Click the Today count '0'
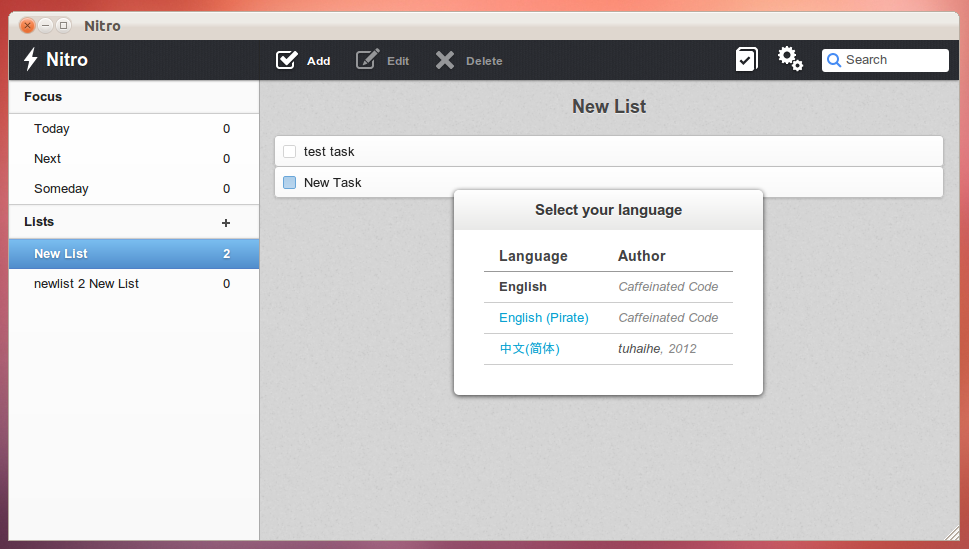This screenshot has width=969, height=549. click(227, 129)
